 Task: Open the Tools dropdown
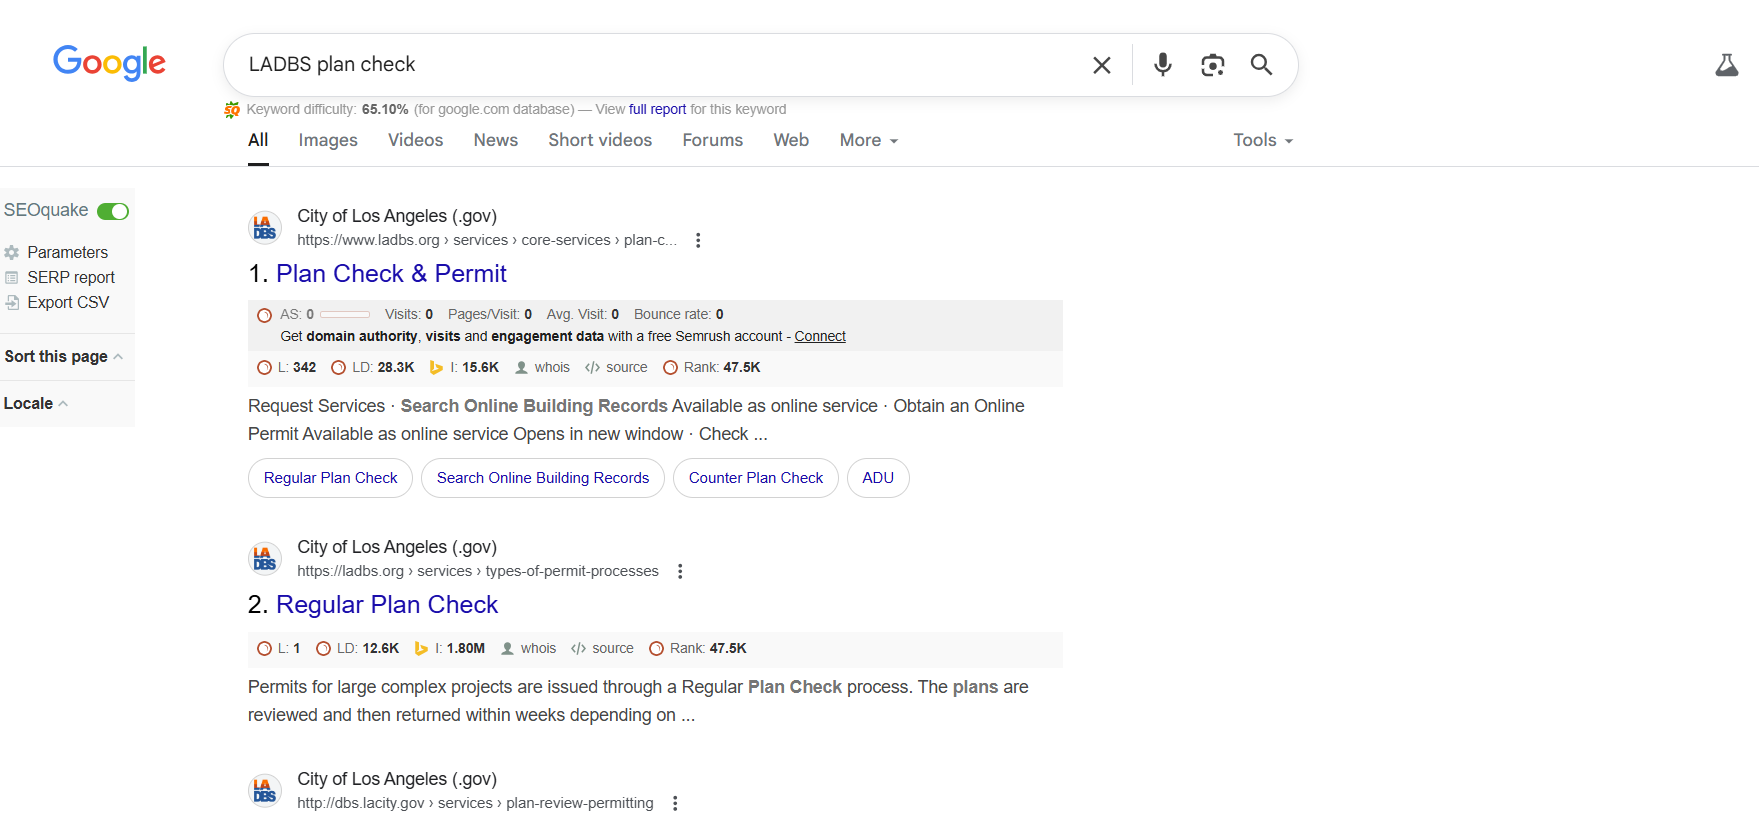1262,140
